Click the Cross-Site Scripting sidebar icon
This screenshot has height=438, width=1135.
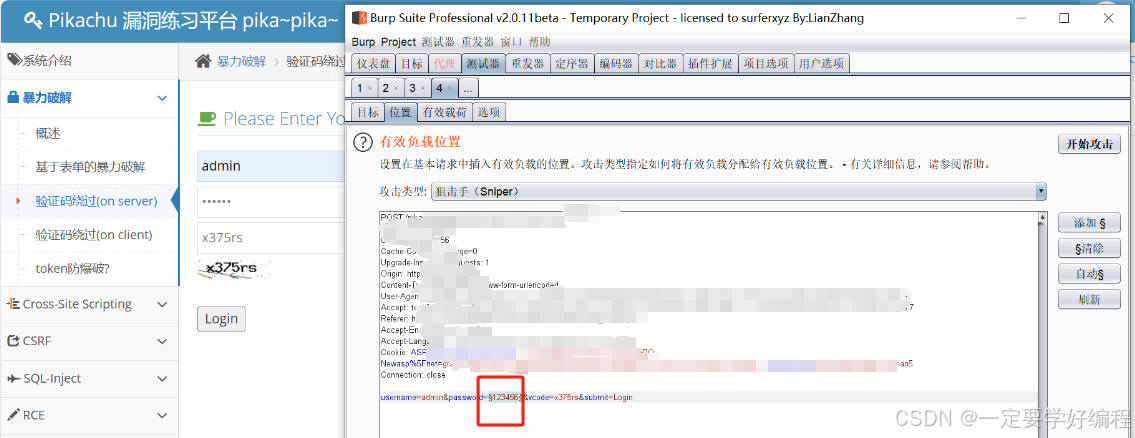click(x=13, y=304)
